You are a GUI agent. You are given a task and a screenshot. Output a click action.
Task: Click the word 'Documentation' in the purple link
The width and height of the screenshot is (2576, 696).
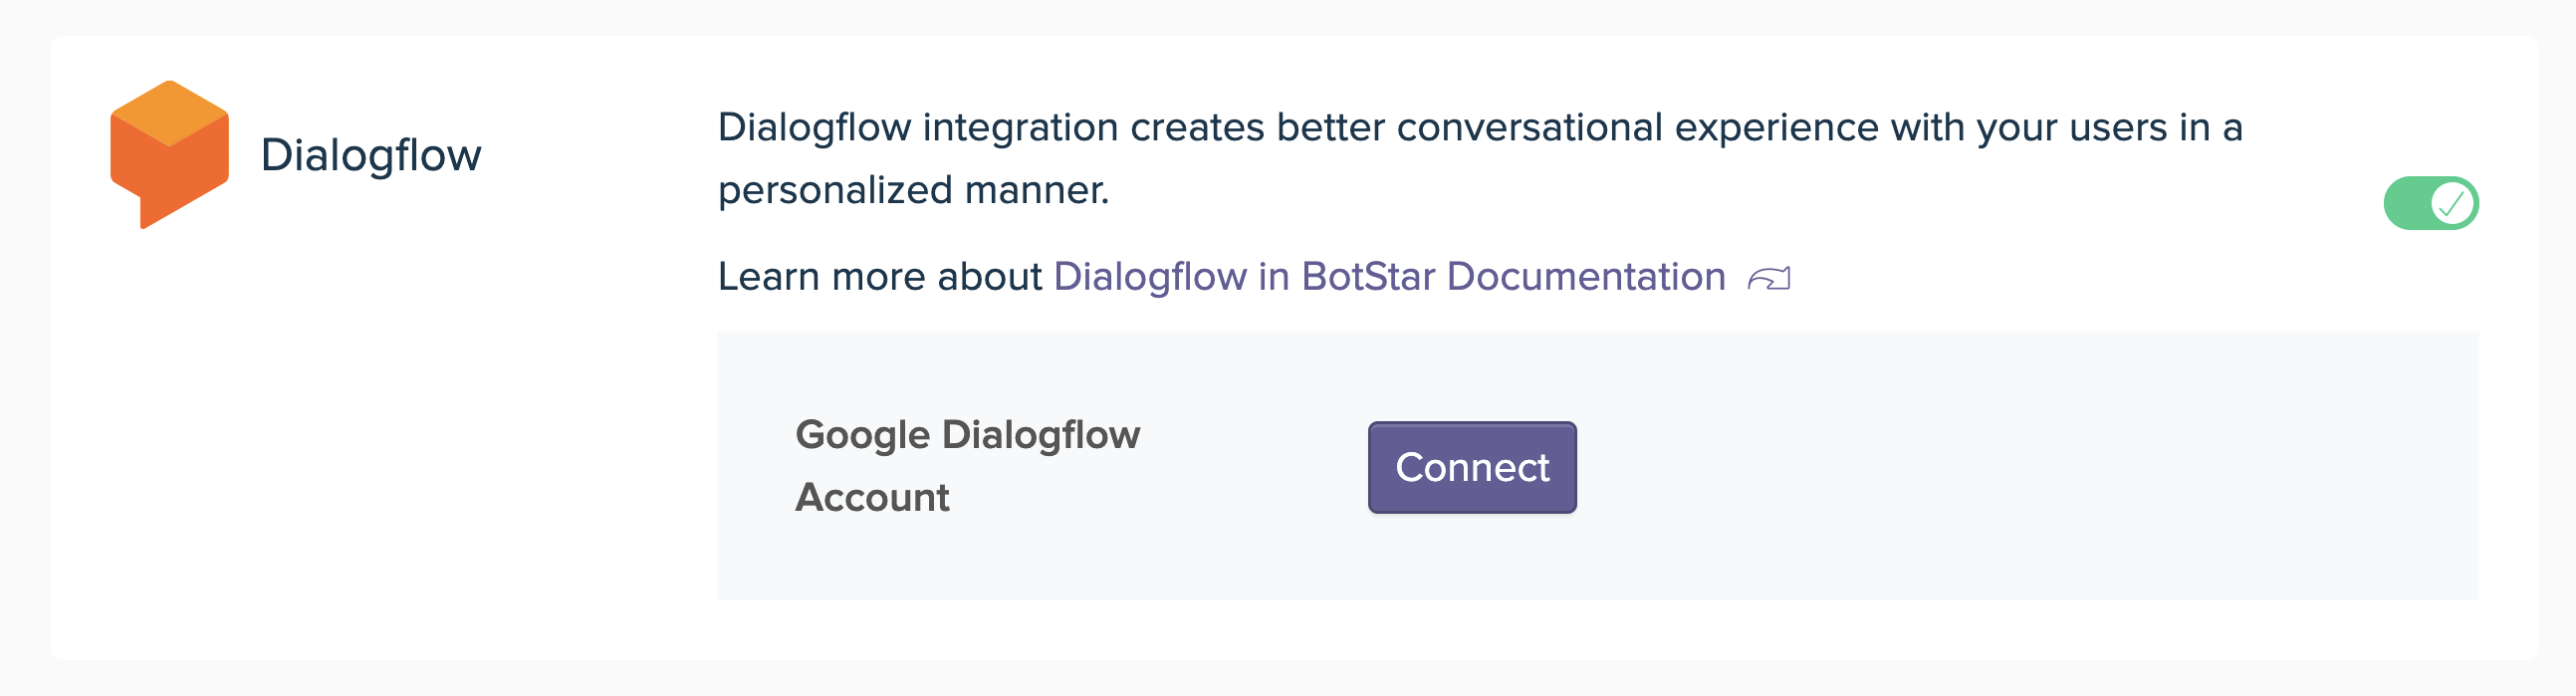pyautogui.click(x=1586, y=276)
